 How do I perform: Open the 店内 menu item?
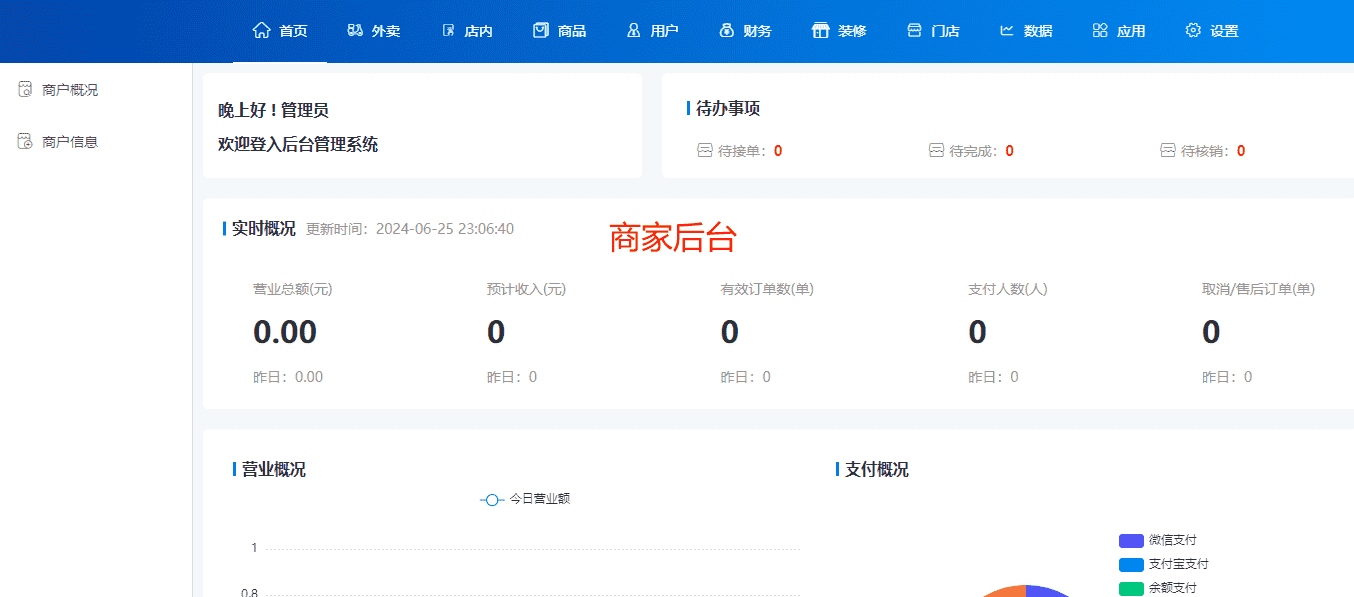tap(467, 30)
